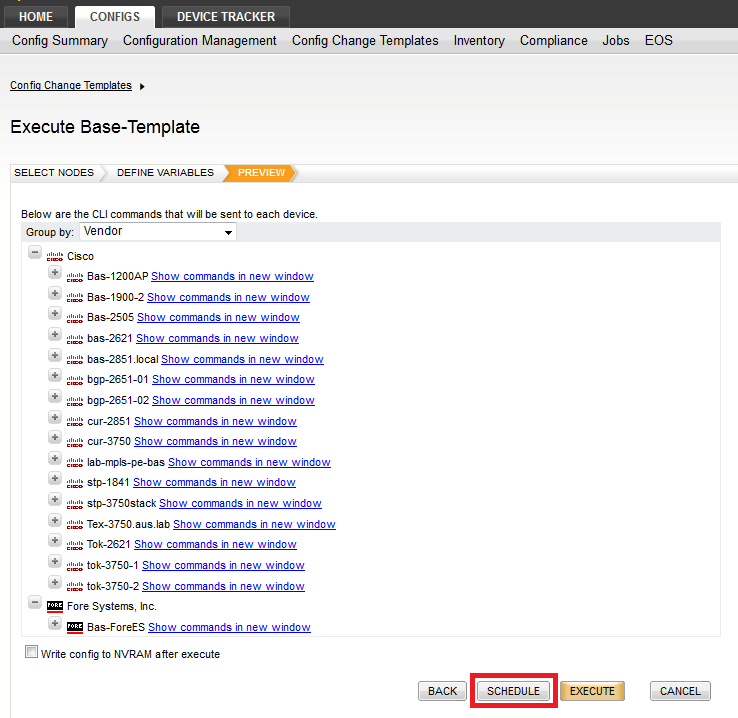Click Cisco icon beside cur-3750
Screen dimensions: 738x718
(74, 442)
